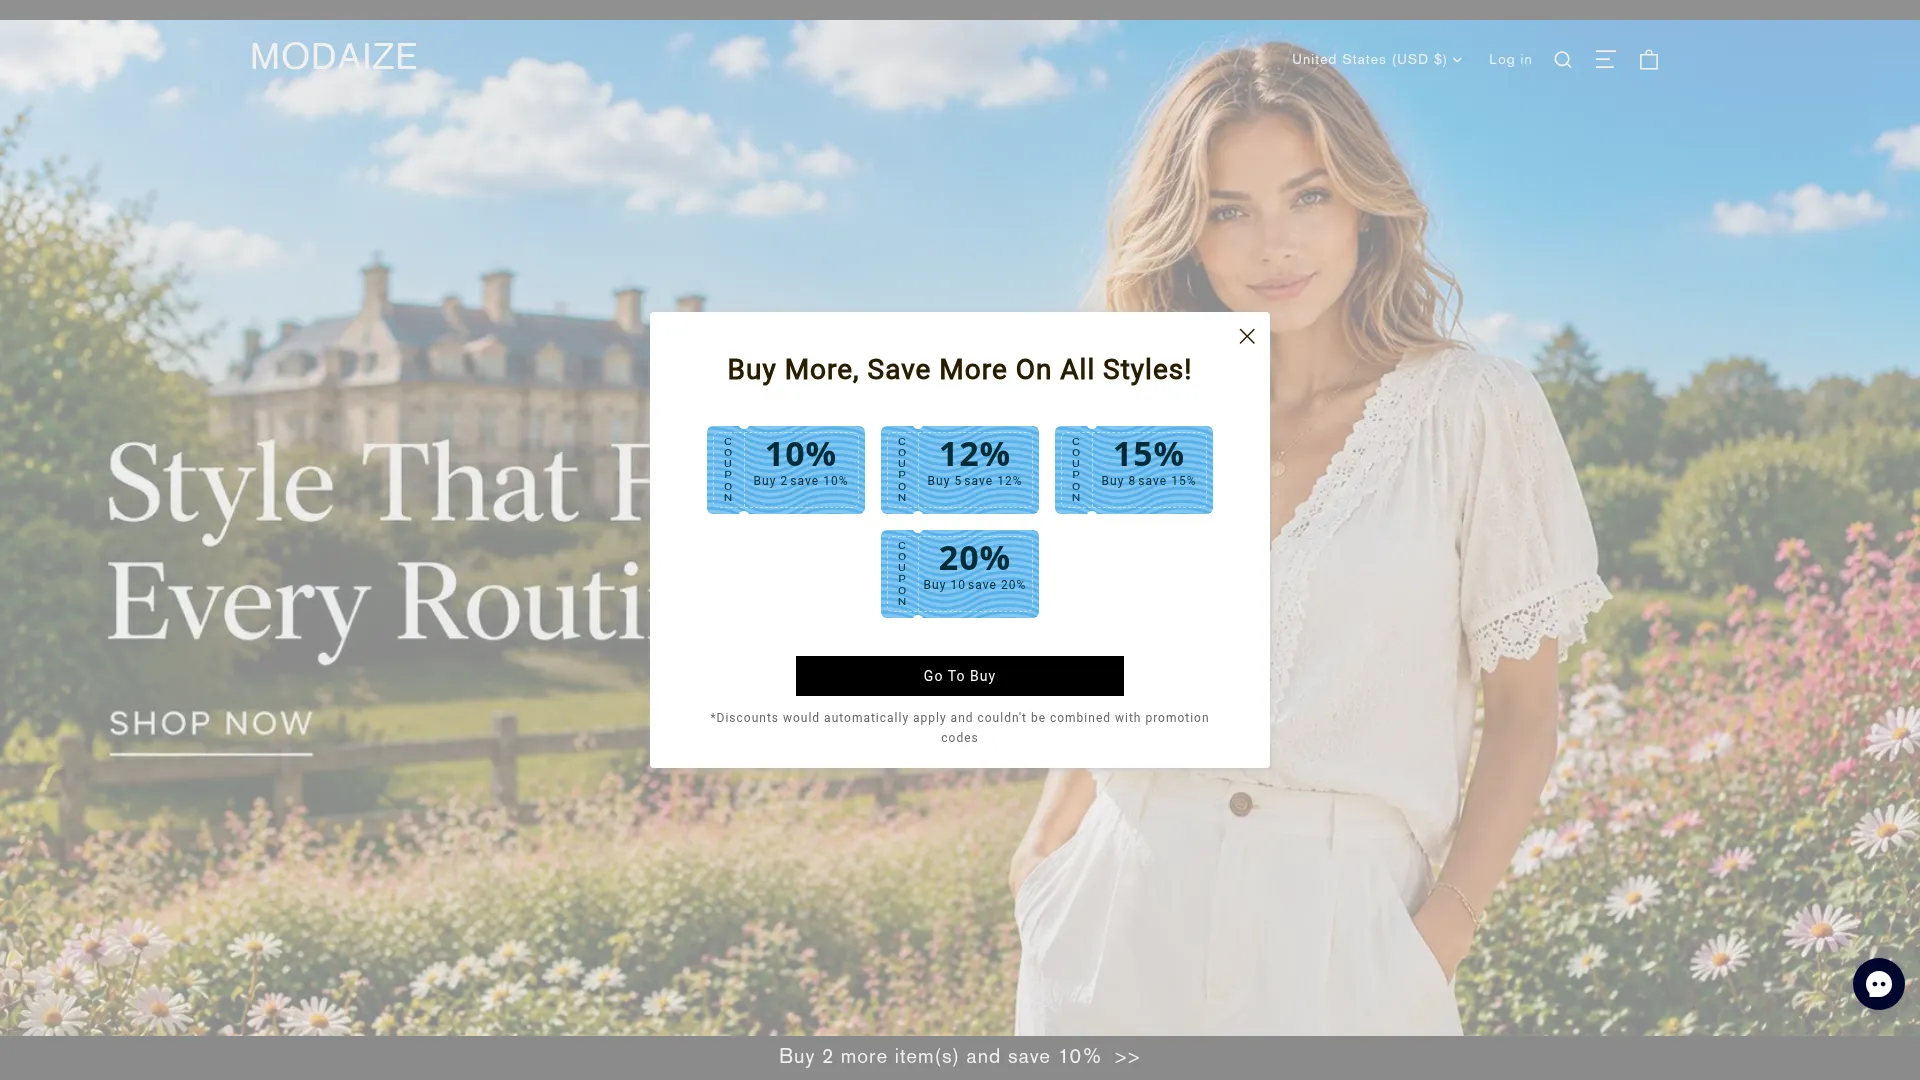This screenshot has width=1920, height=1080.
Task: Click the discount disclaimer text in popup
Action: [x=960, y=728]
